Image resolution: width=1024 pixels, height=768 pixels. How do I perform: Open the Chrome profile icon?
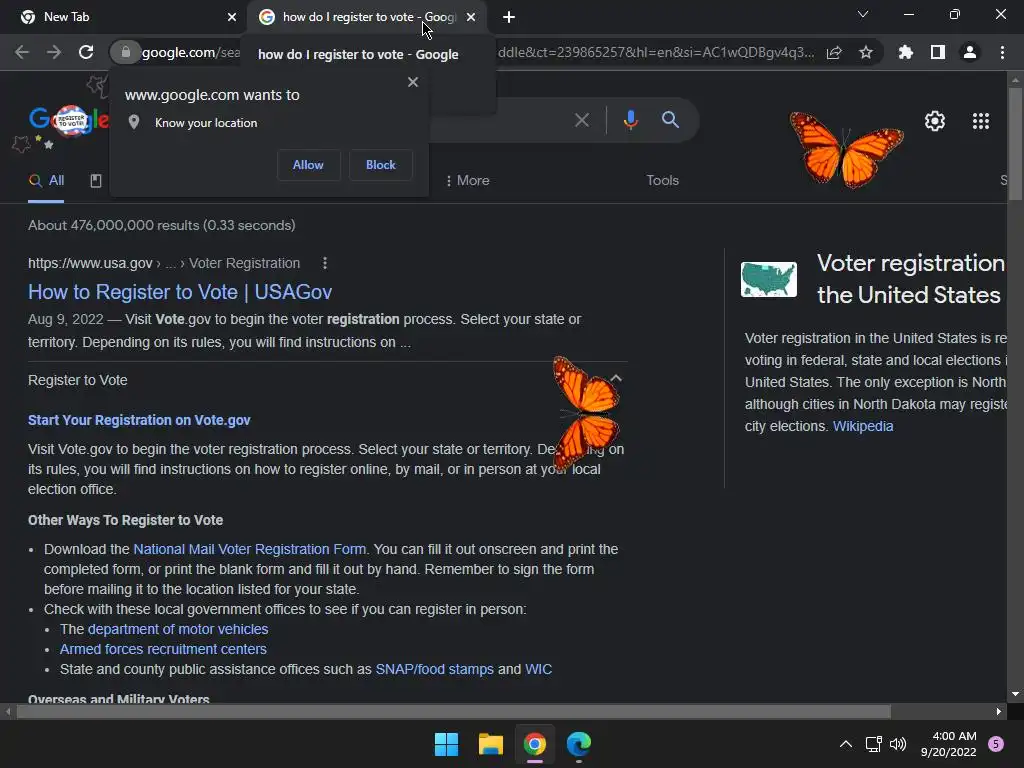tap(970, 52)
